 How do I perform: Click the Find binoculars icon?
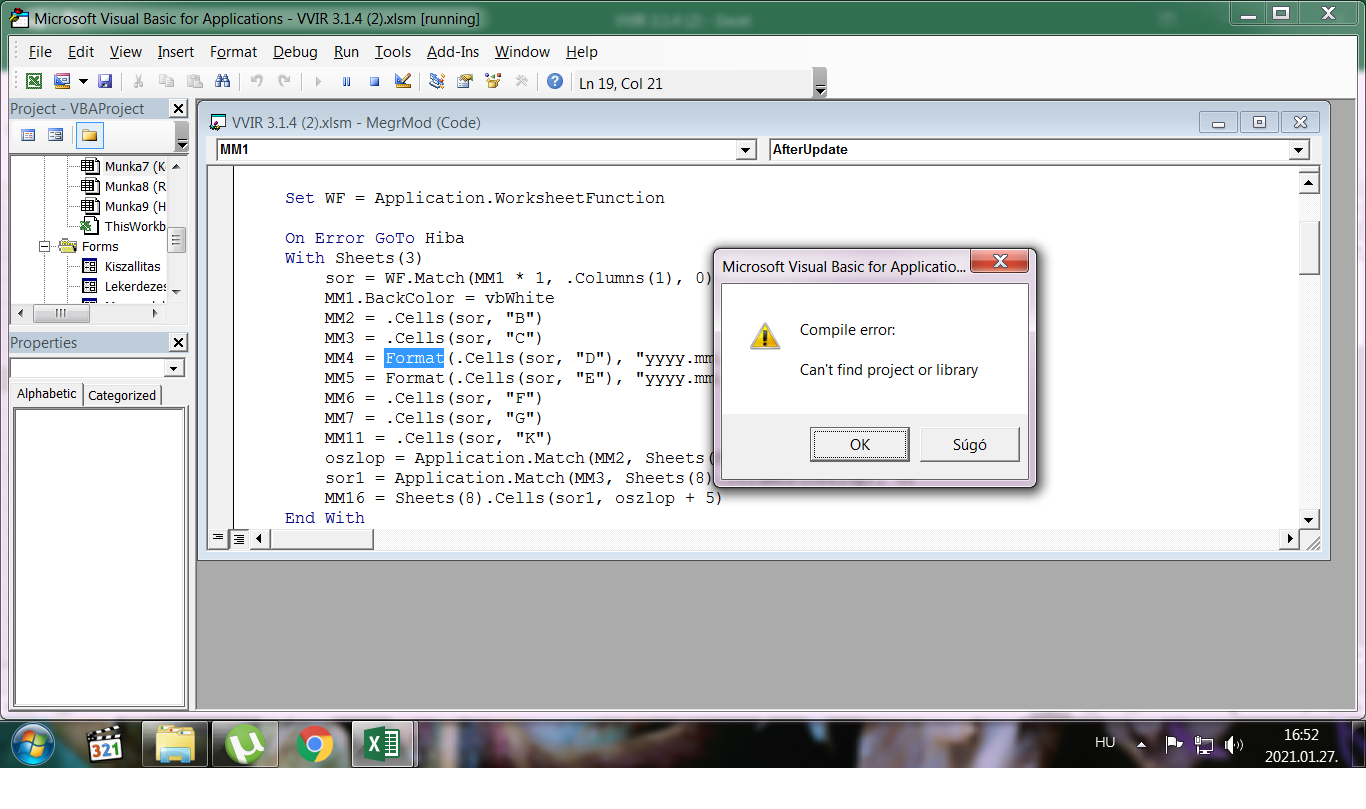222,82
